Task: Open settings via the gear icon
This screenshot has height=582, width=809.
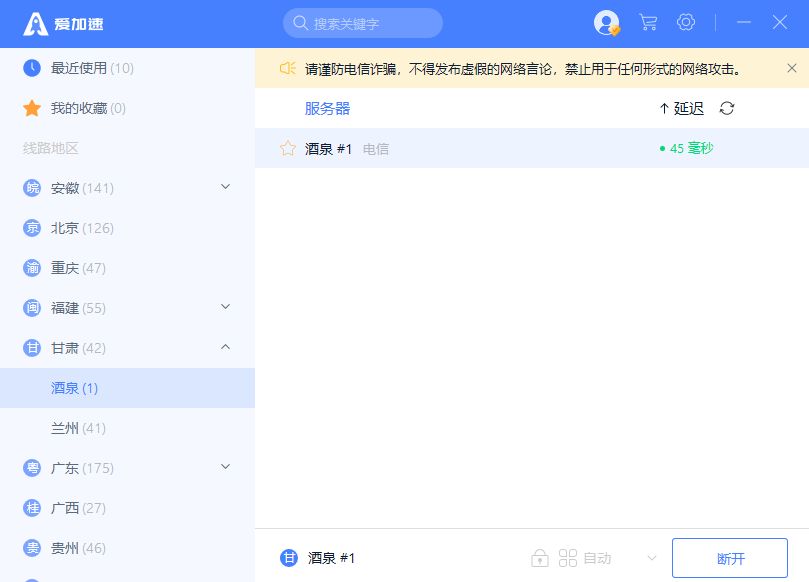Action: tap(686, 22)
